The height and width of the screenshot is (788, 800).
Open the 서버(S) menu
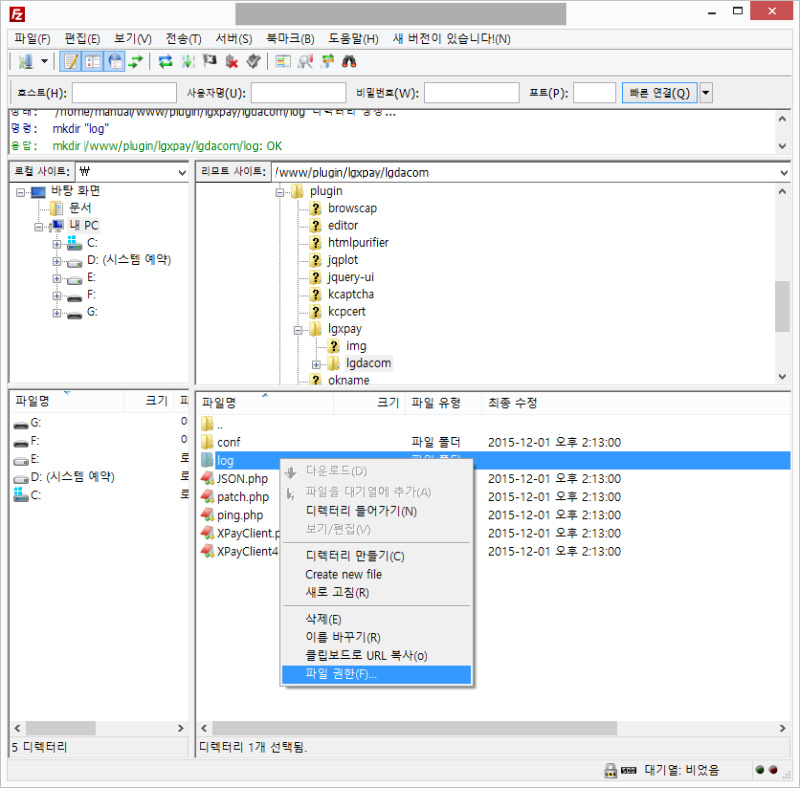[234, 39]
